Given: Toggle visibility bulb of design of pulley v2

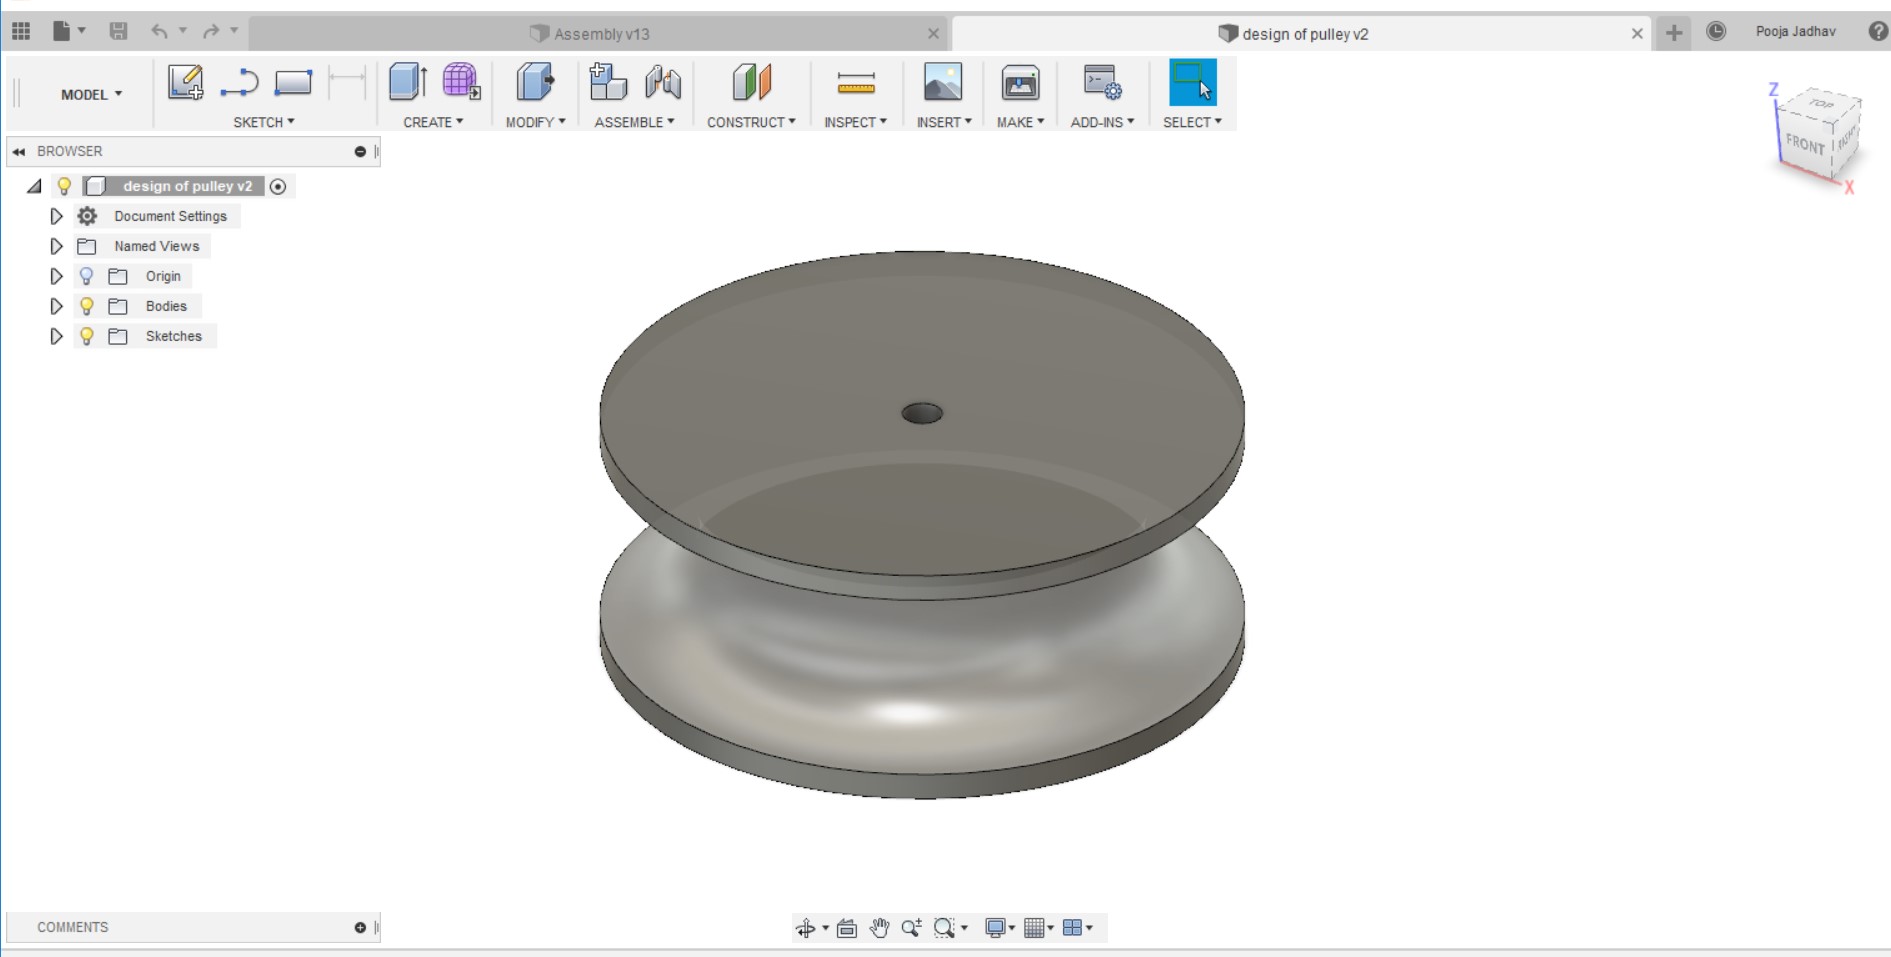Looking at the screenshot, I should pos(64,186).
